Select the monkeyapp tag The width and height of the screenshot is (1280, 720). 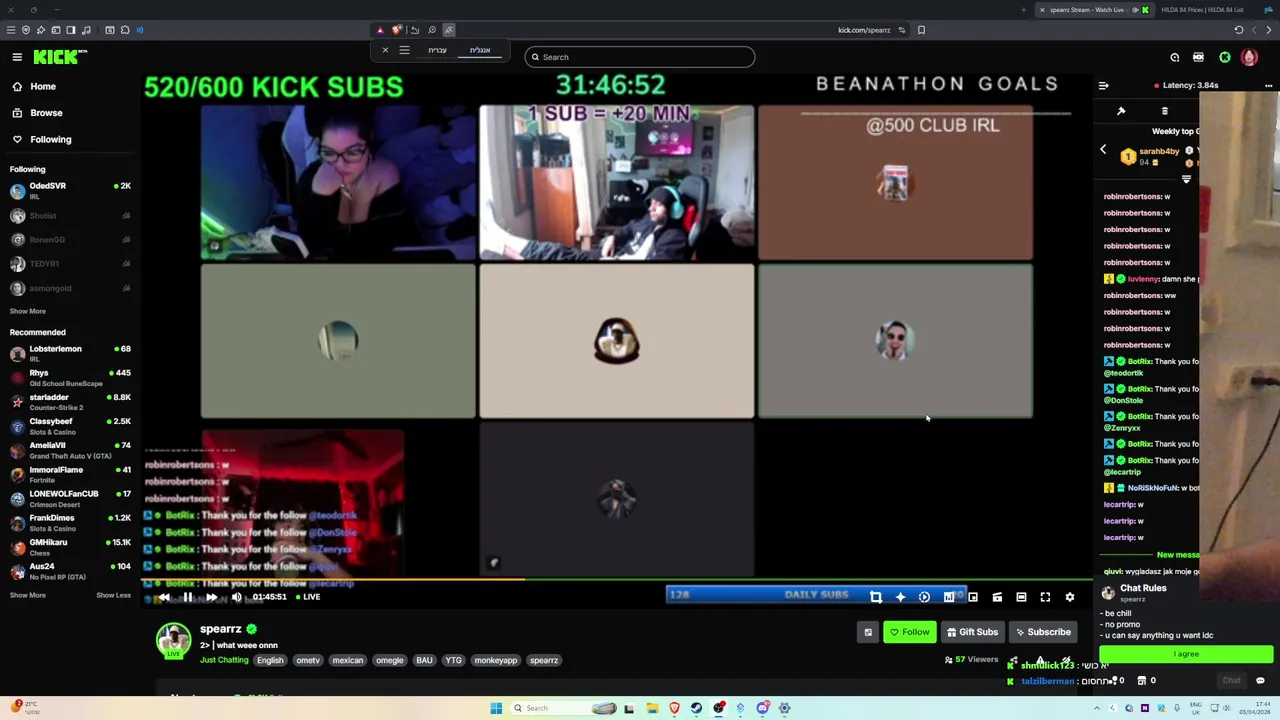click(x=496, y=660)
